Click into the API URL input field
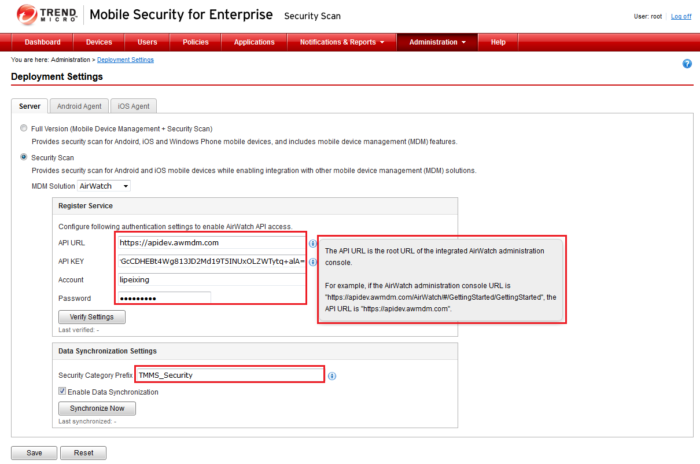Viewport: 700px width, 464px height. coord(212,242)
